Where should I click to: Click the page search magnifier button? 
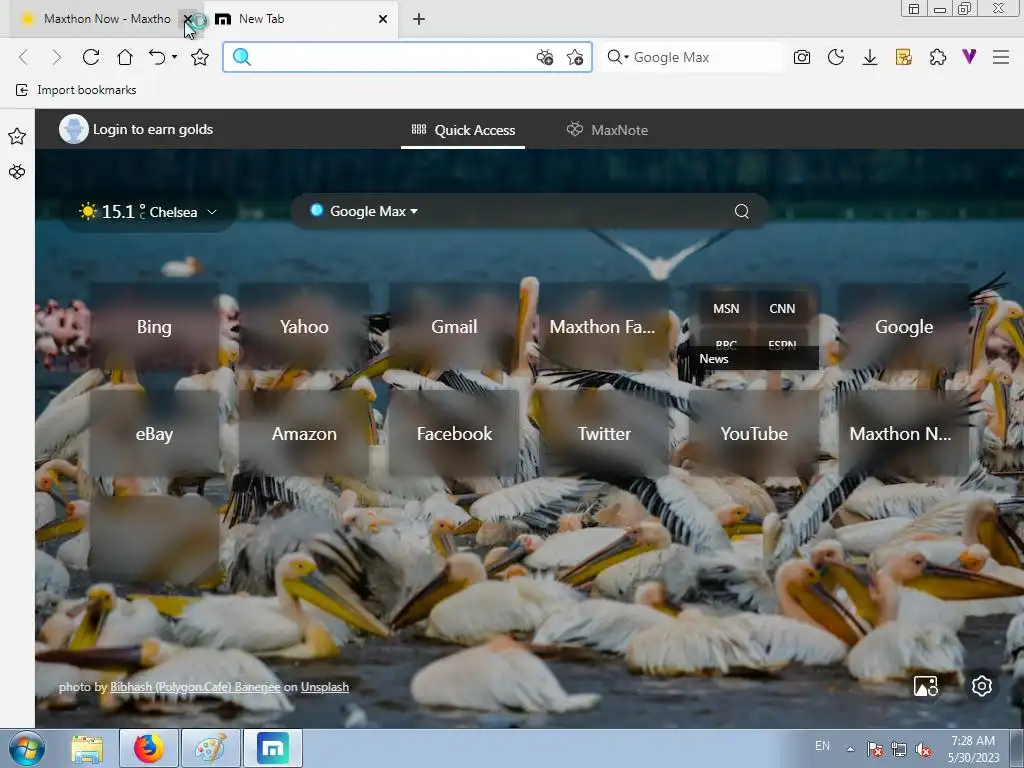(742, 211)
